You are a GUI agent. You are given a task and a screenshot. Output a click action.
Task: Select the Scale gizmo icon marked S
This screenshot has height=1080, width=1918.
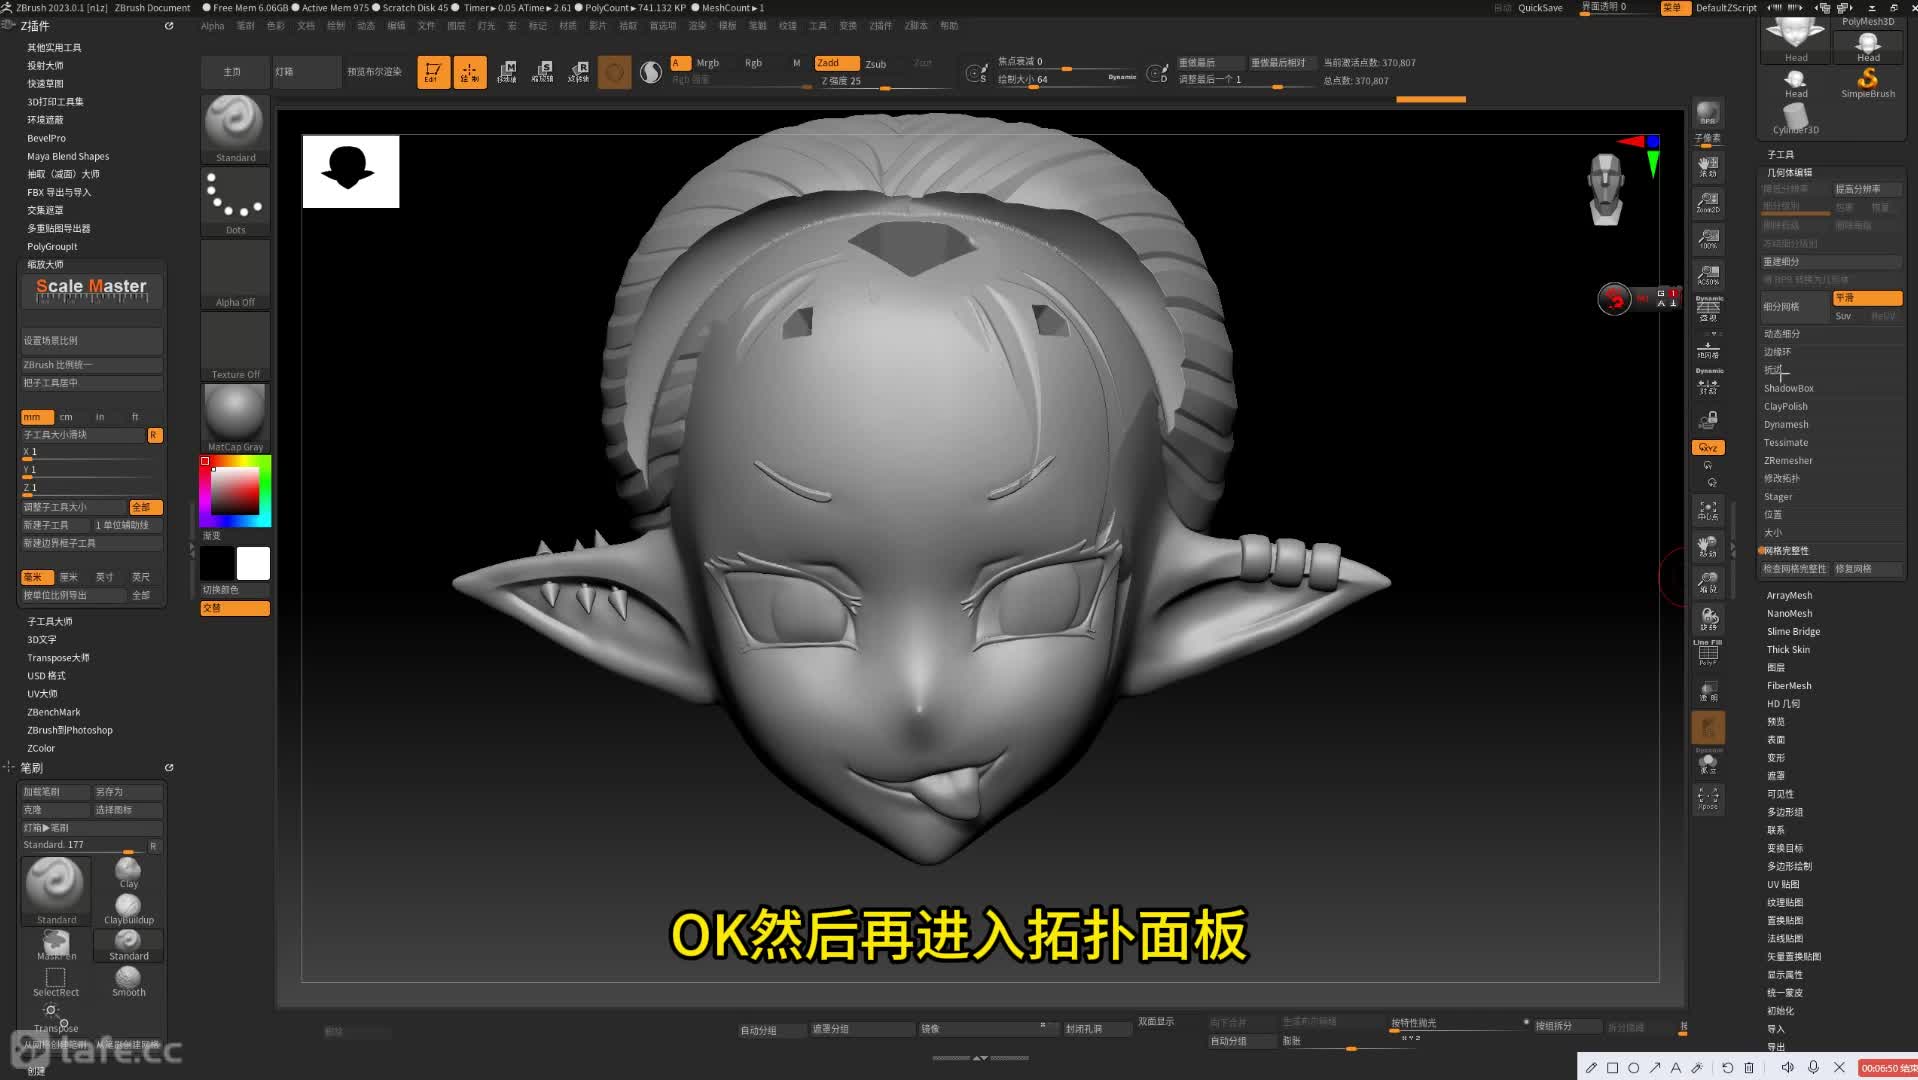click(x=543, y=72)
